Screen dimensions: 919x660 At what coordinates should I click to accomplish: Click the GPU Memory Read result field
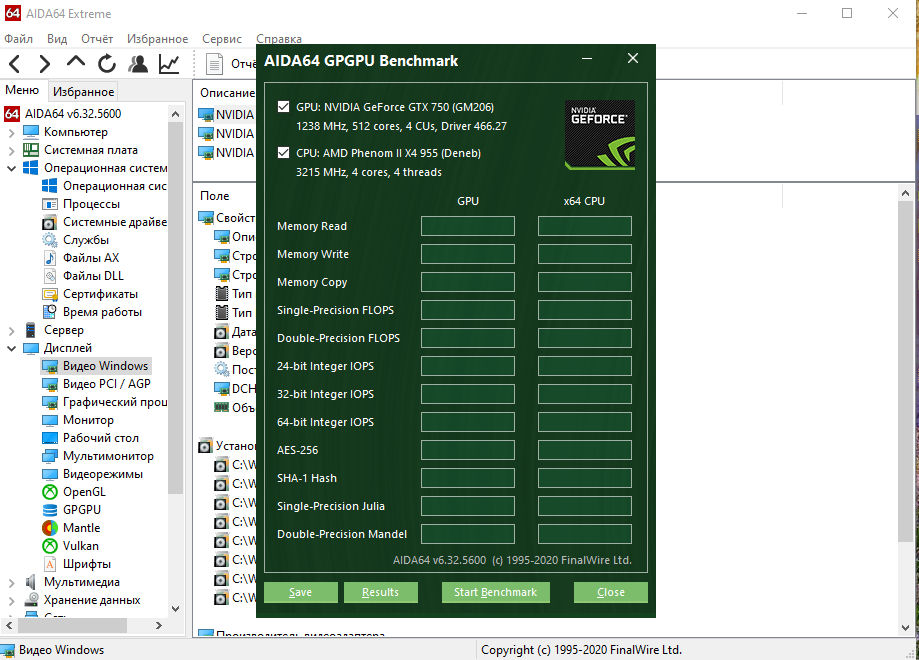pyautogui.click(x=468, y=226)
